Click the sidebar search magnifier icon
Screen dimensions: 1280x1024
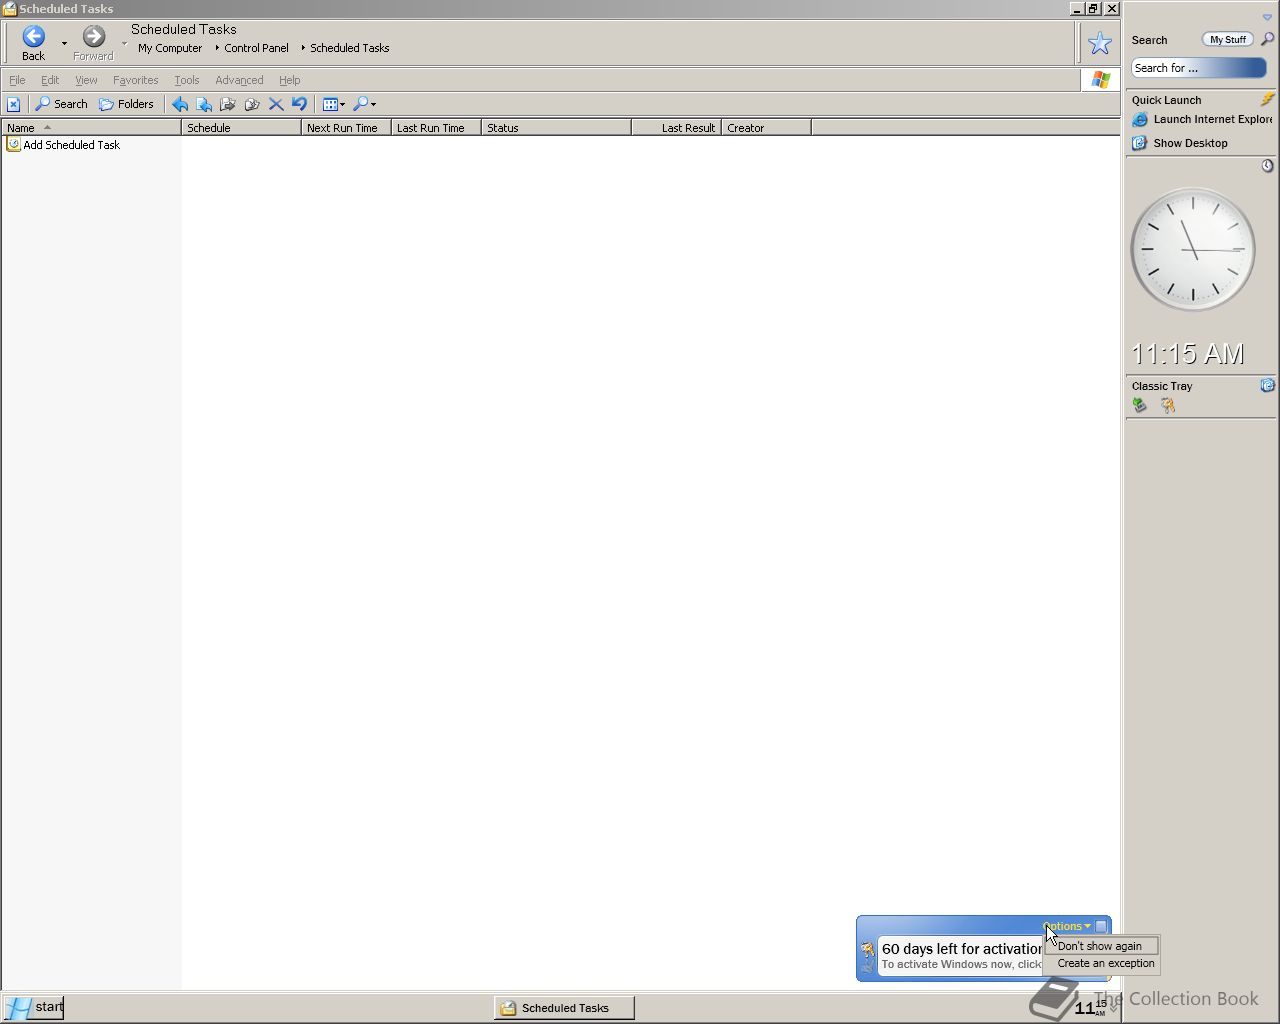pyautogui.click(x=1267, y=39)
